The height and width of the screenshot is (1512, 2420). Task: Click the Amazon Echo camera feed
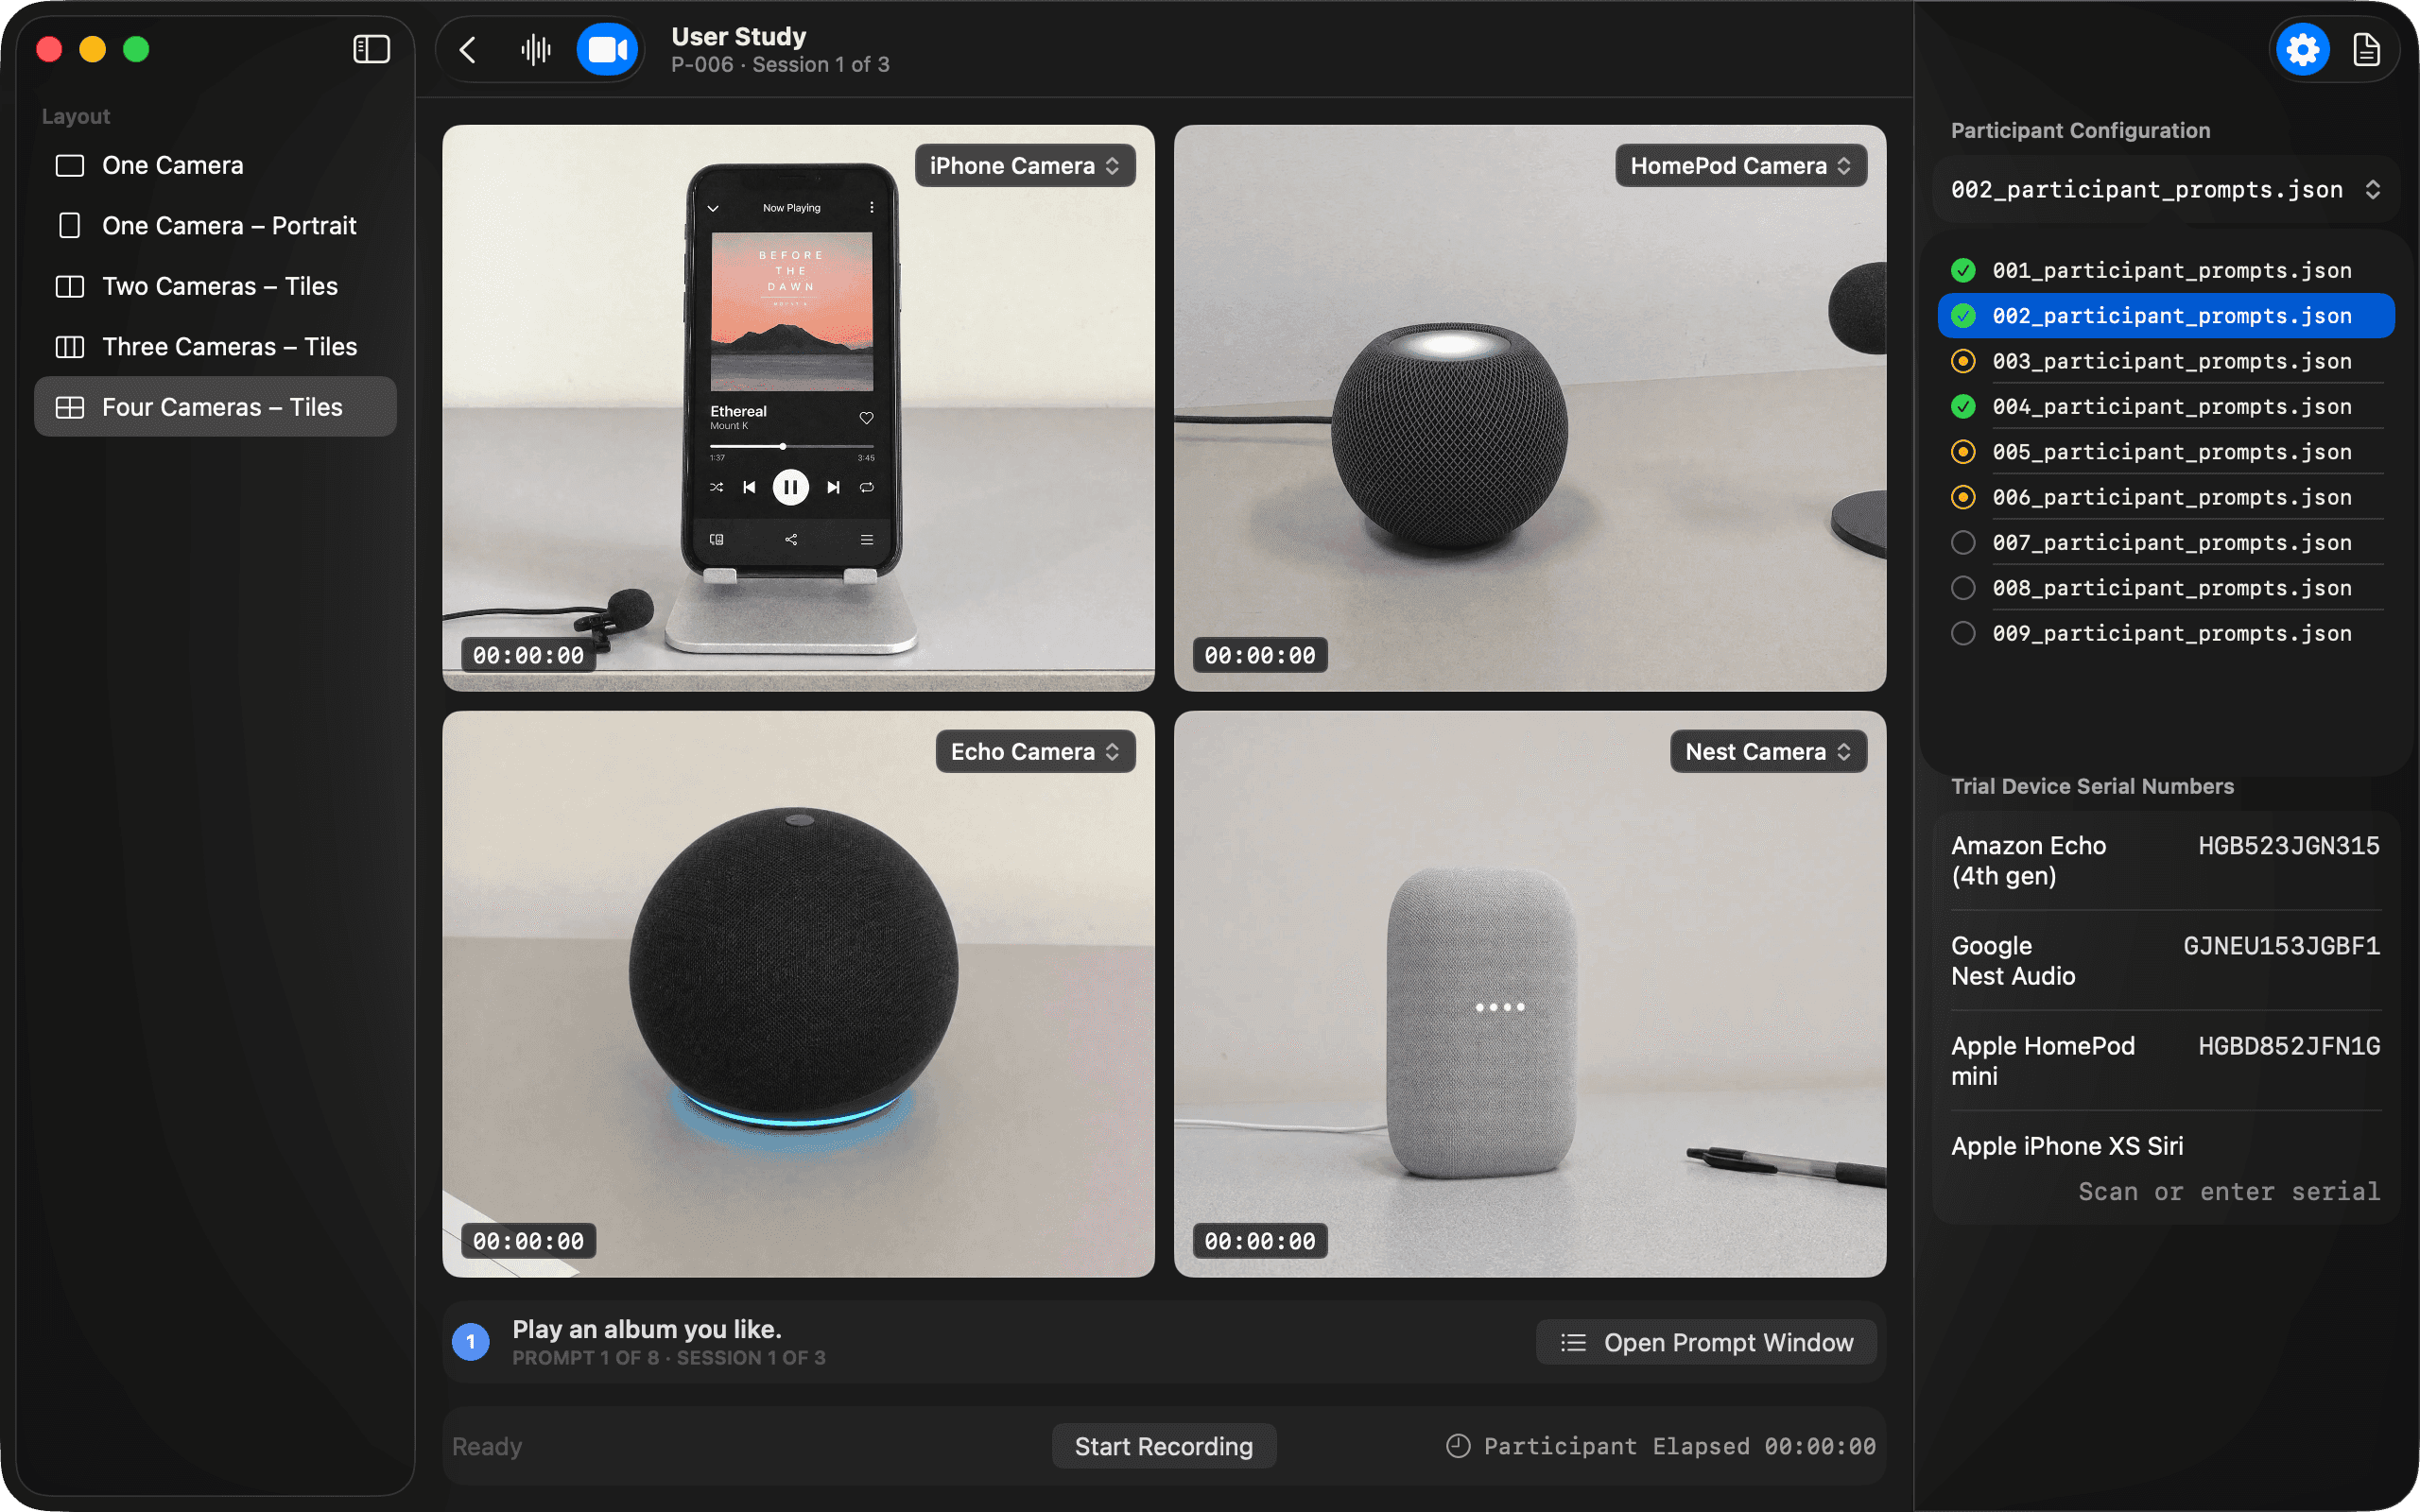[798, 994]
